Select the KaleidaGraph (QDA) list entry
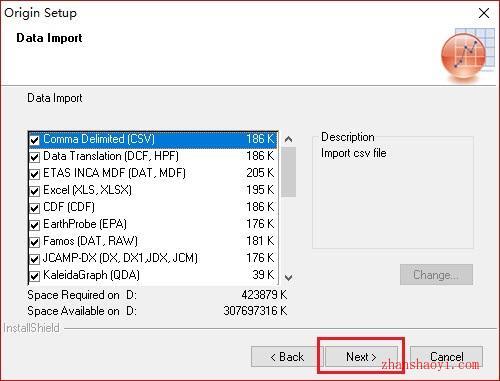 click(x=153, y=275)
